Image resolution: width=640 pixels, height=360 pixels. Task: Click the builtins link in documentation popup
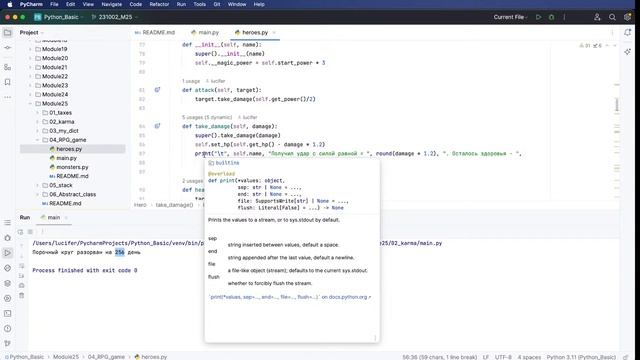pyautogui.click(x=227, y=163)
